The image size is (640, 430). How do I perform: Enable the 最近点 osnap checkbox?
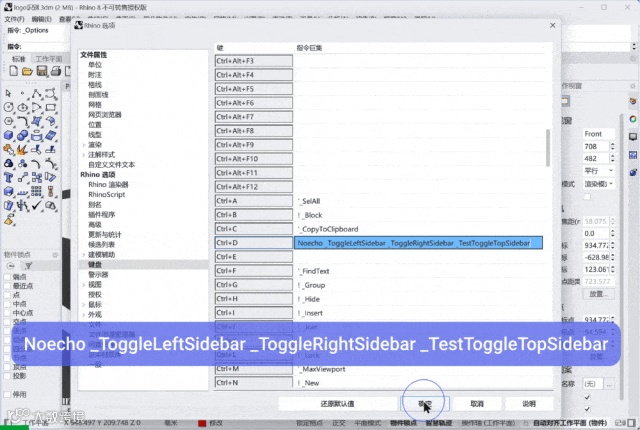point(7,286)
